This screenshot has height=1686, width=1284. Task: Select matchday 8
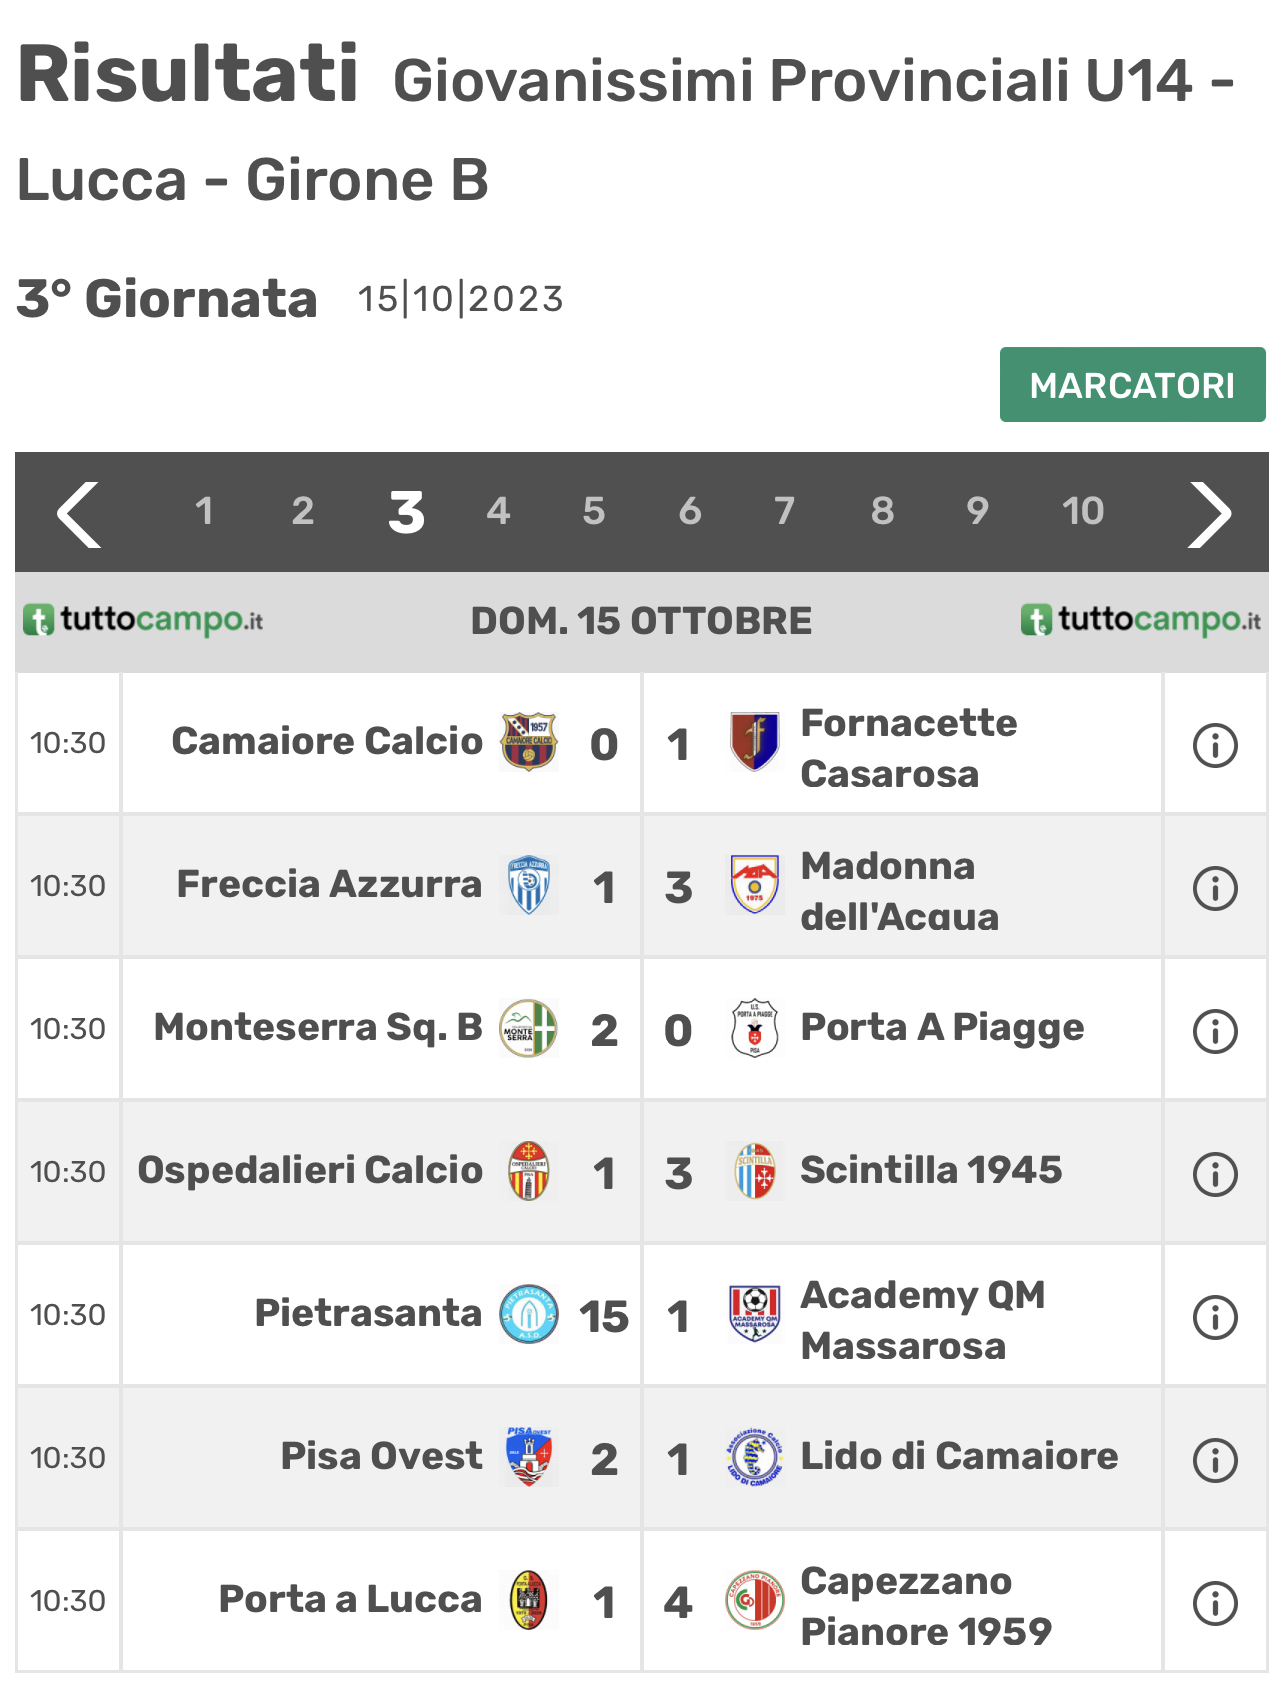tap(882, 511)
